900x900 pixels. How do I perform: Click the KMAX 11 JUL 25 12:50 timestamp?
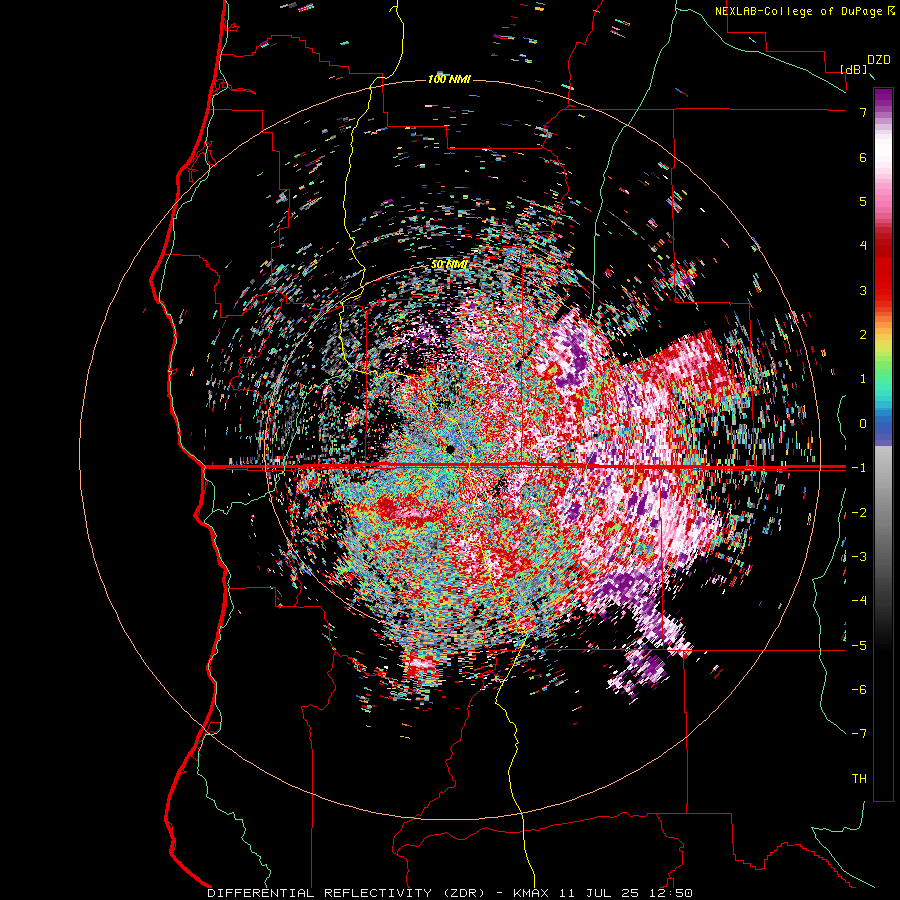tap(601, 893)
